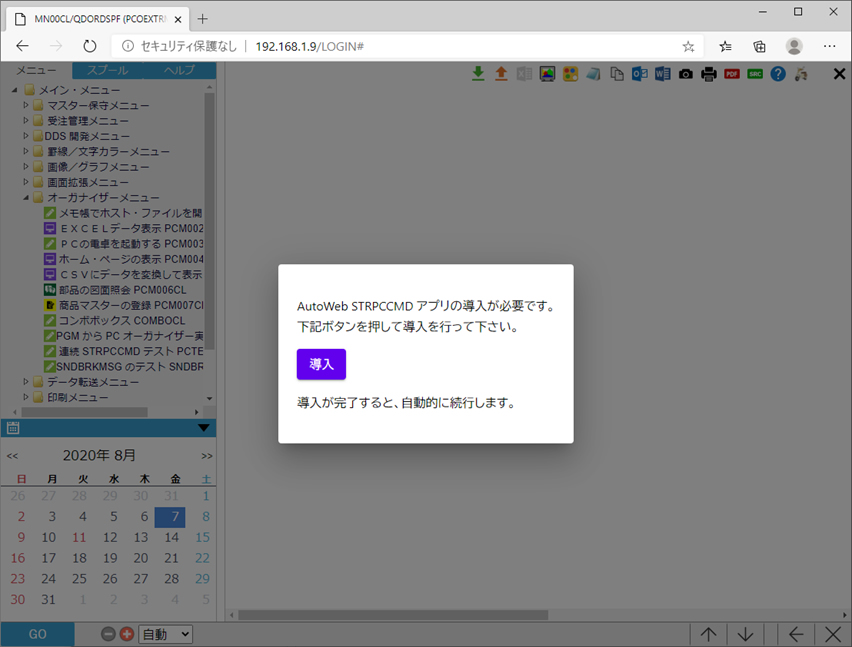Click the green SRC source icon

[x=755, y=73]
